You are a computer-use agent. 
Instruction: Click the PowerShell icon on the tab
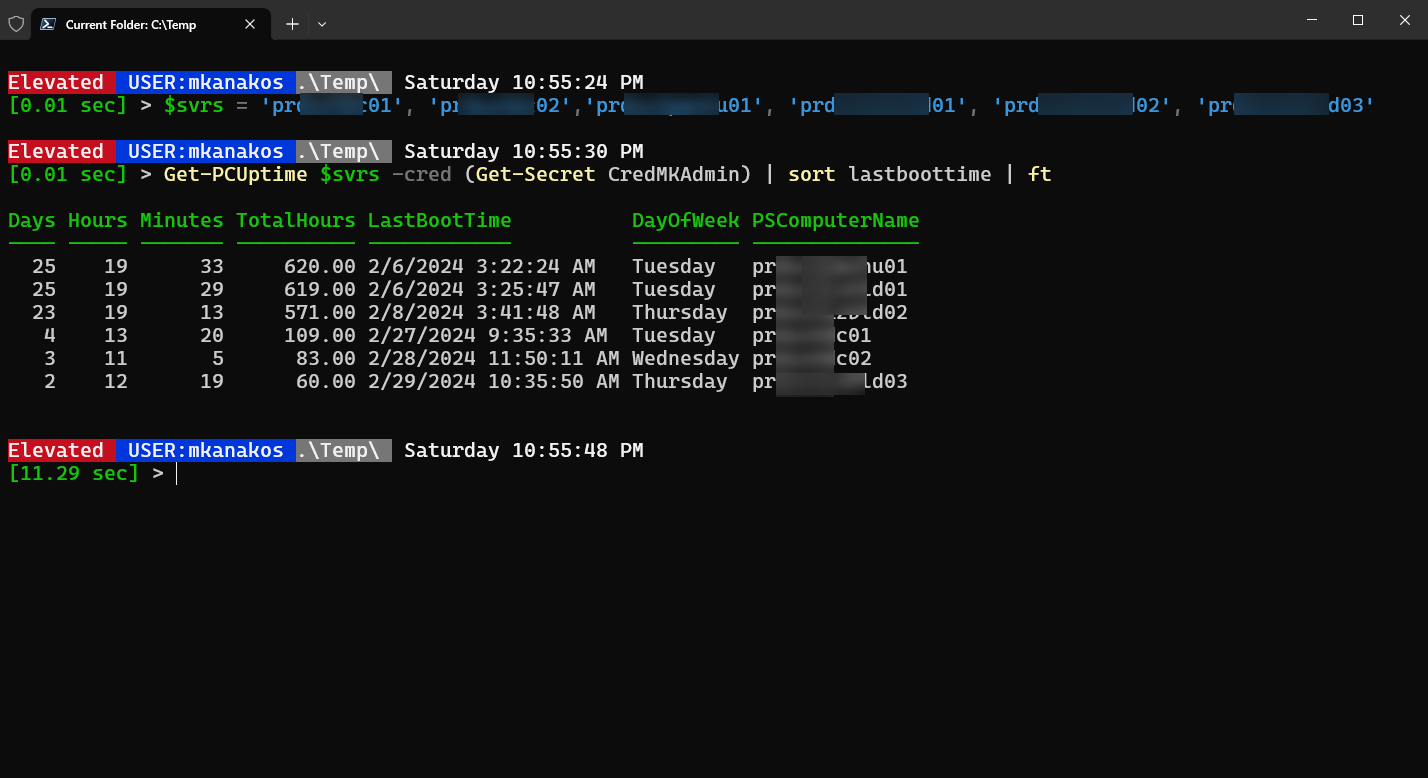[x=47, y=23]
